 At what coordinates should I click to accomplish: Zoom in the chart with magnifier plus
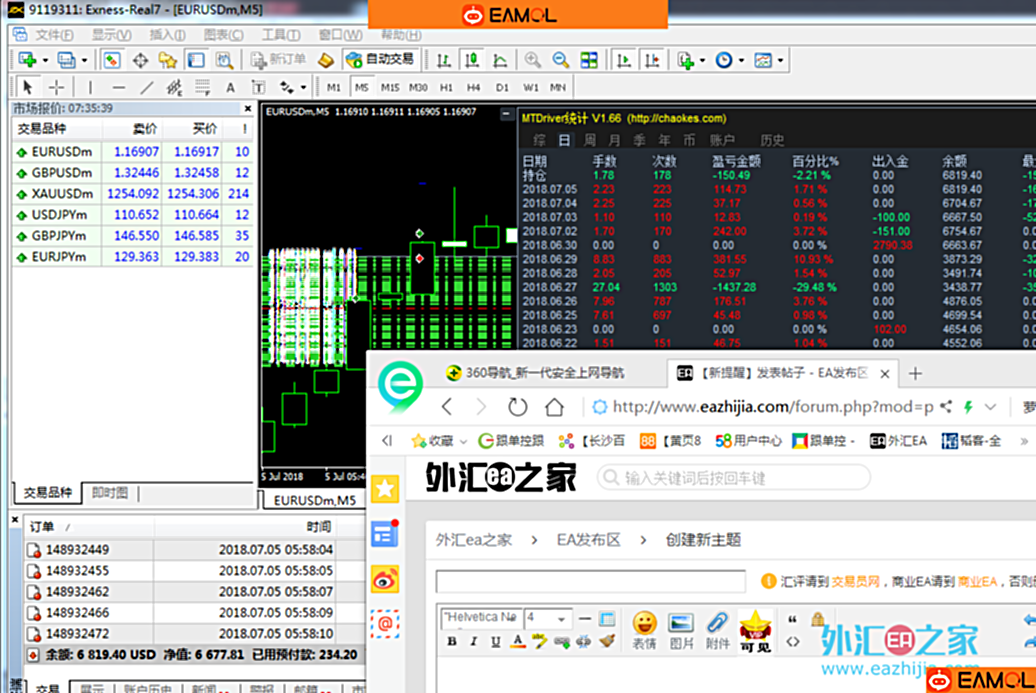click(533, 60)
